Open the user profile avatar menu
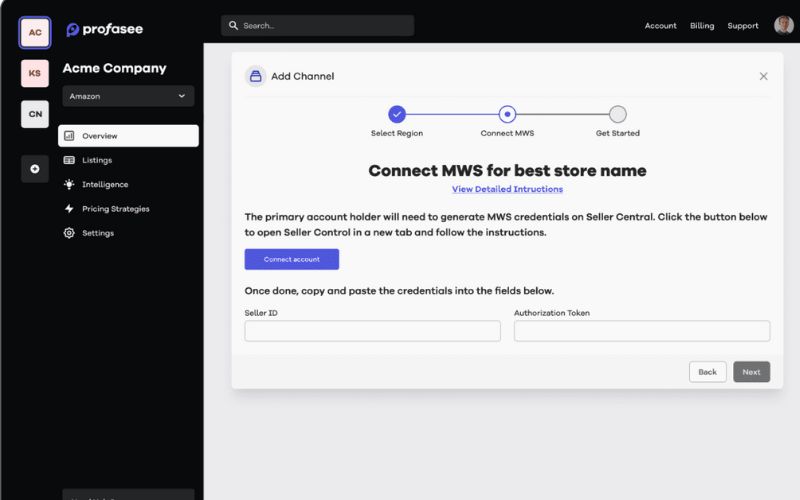This screenshot has width=800, height=500. pyautogui.click(x=783, y=25)
